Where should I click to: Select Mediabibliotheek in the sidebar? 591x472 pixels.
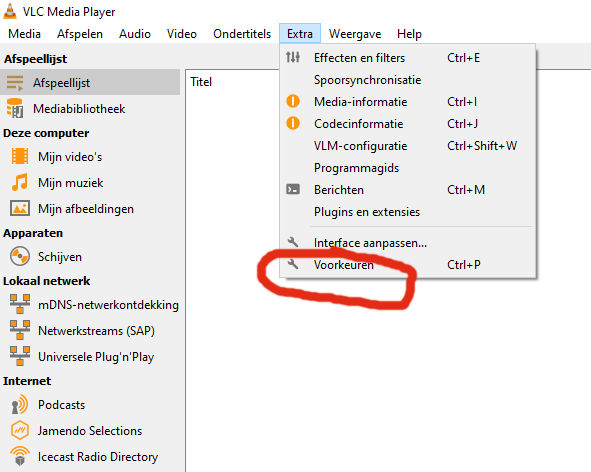[90, 109]
